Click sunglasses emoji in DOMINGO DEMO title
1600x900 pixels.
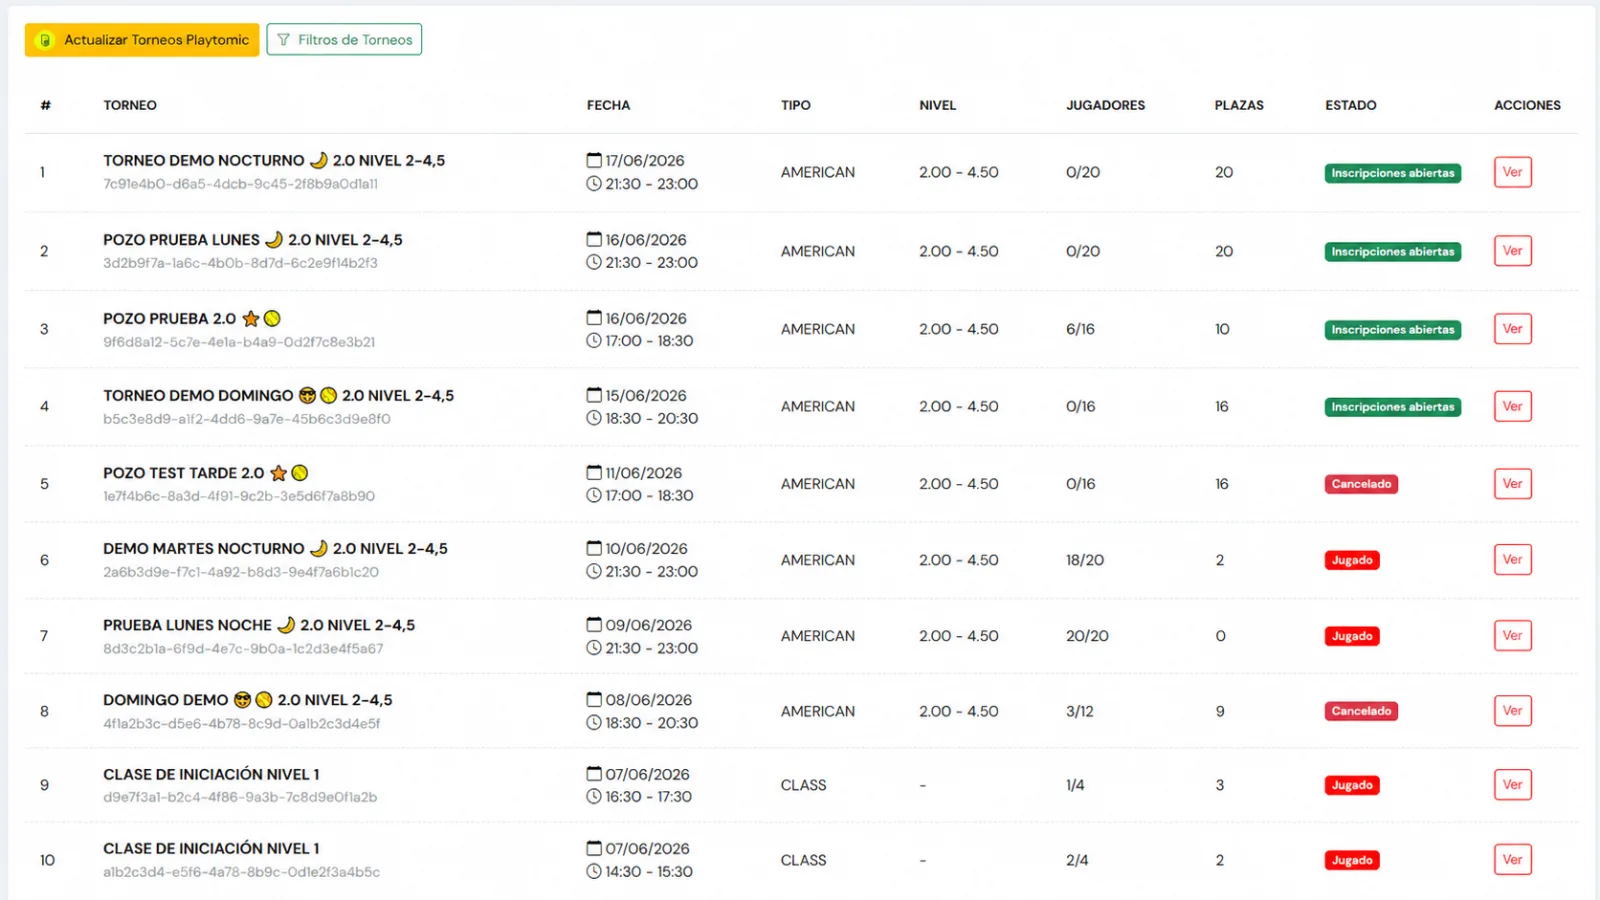point(242,700)
